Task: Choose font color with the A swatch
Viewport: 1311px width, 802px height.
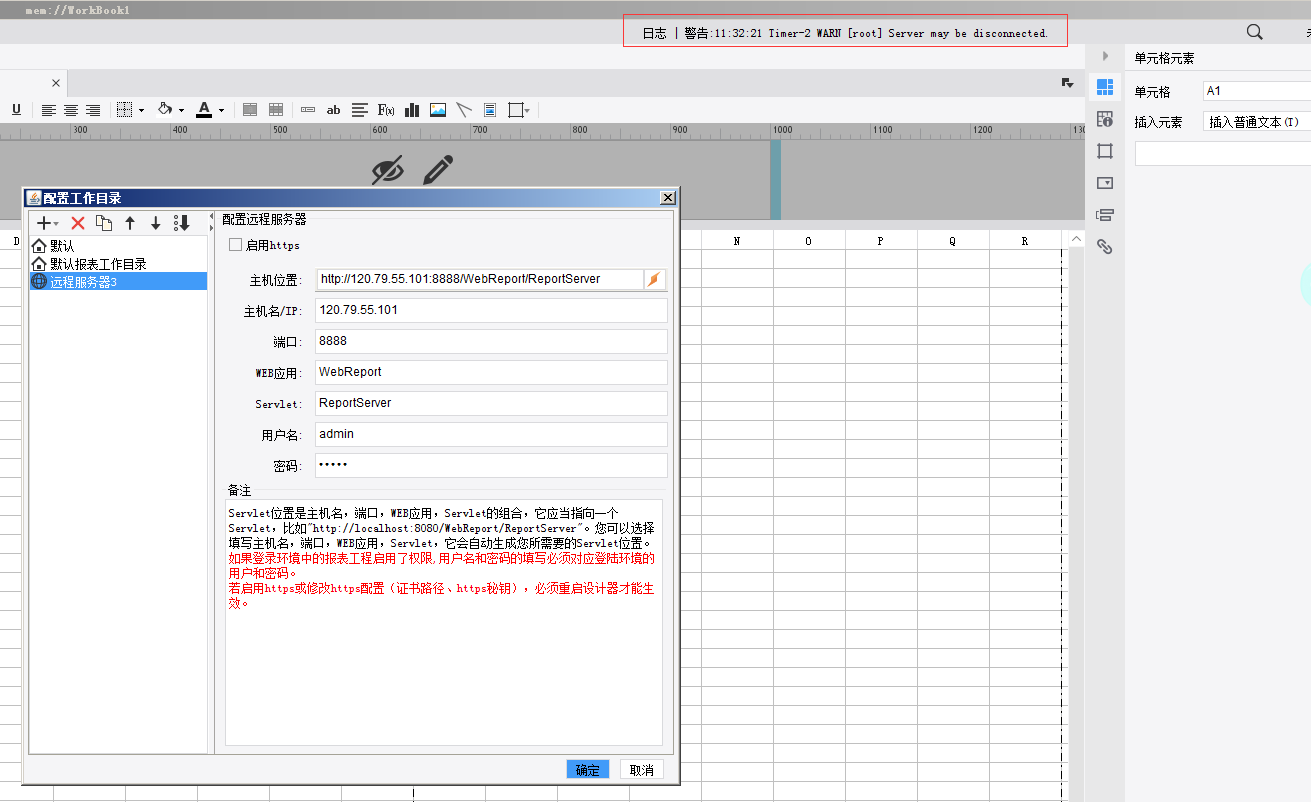Action: pyautogui.click(x=204, y=110)
